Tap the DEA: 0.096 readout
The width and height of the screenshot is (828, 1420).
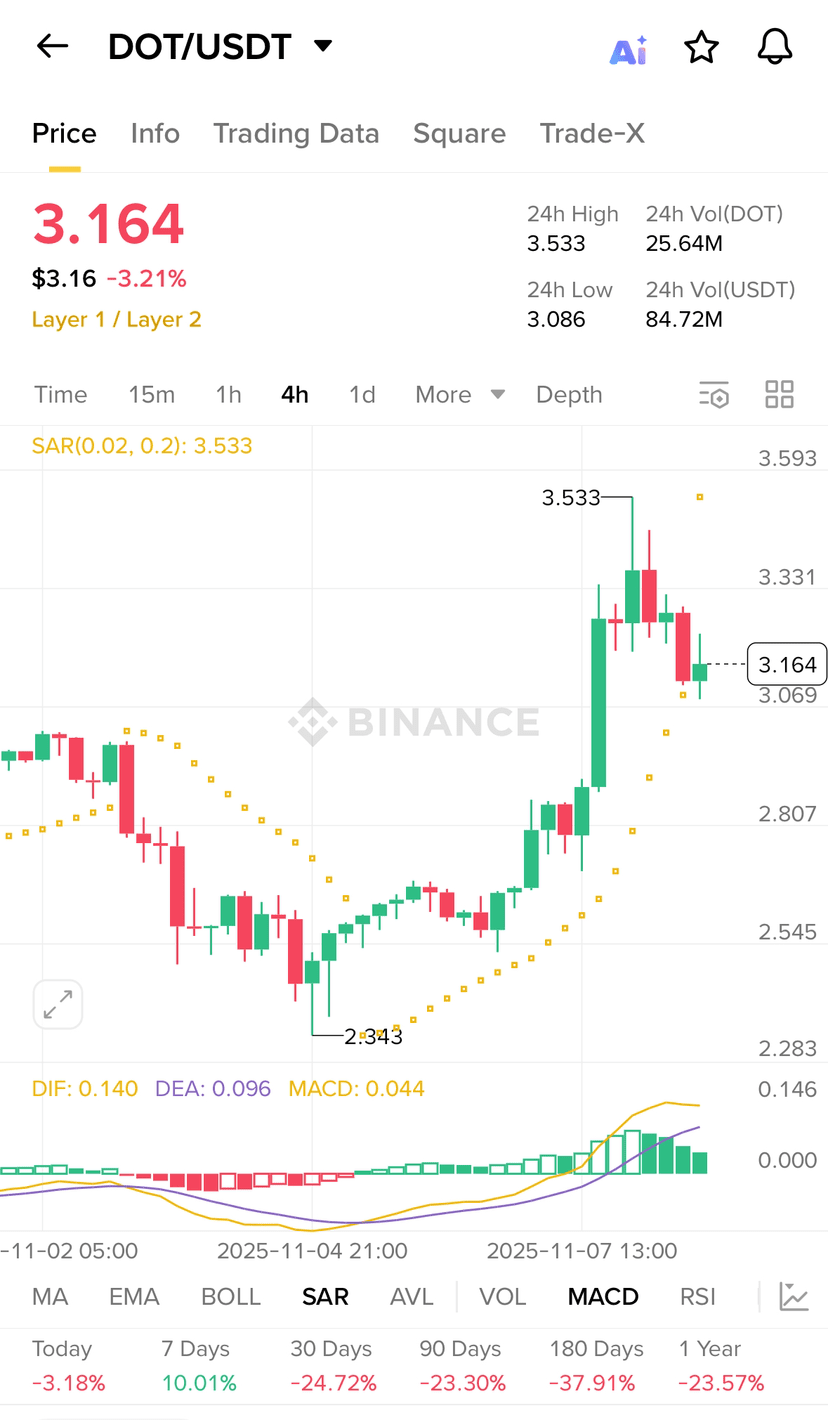(x=213, y=1089)
